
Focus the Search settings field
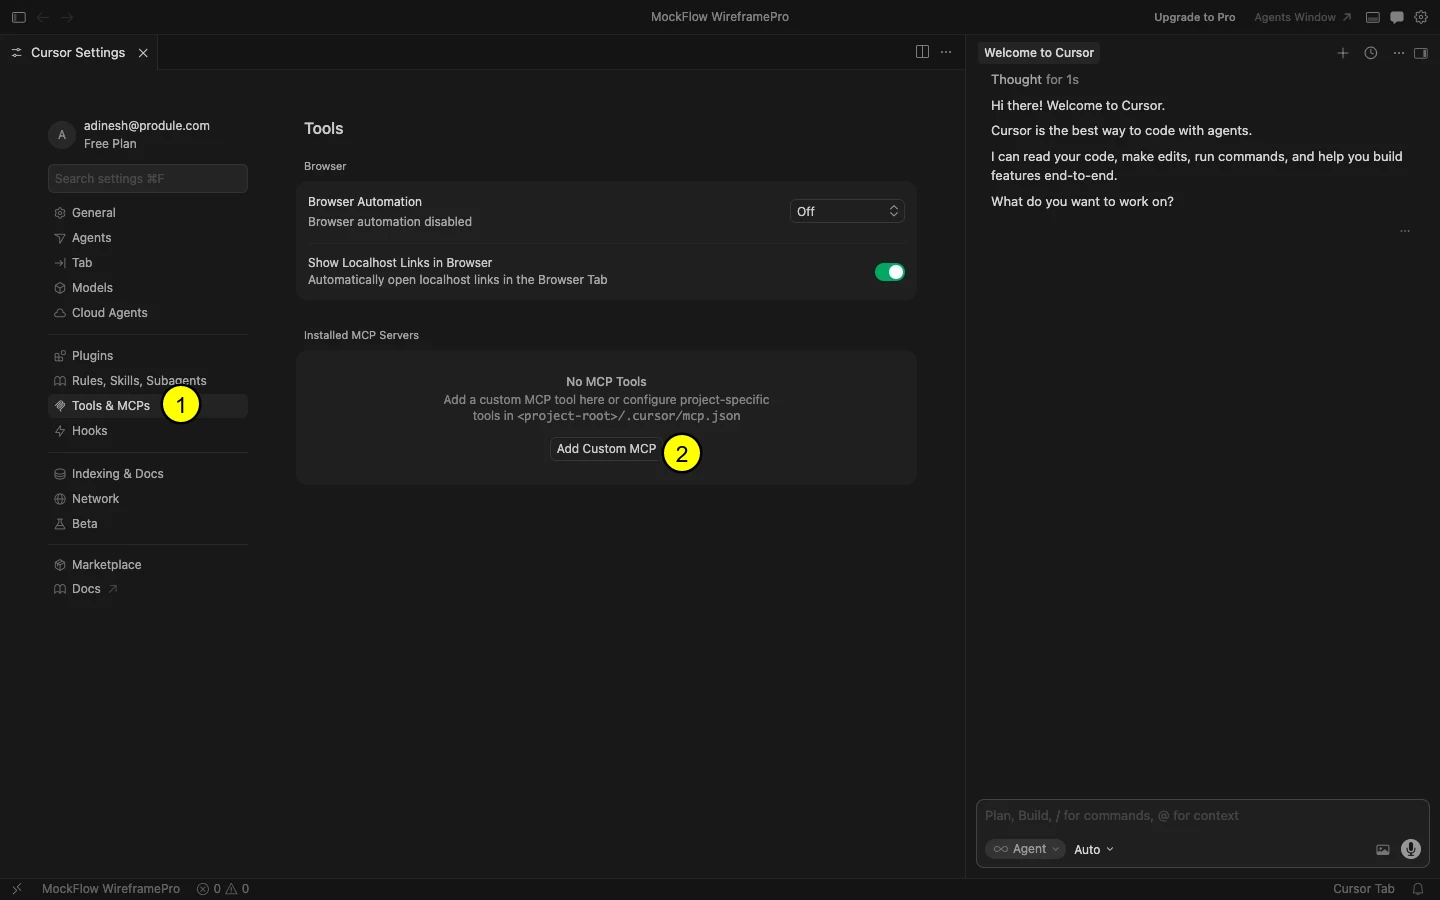(147, 179)
